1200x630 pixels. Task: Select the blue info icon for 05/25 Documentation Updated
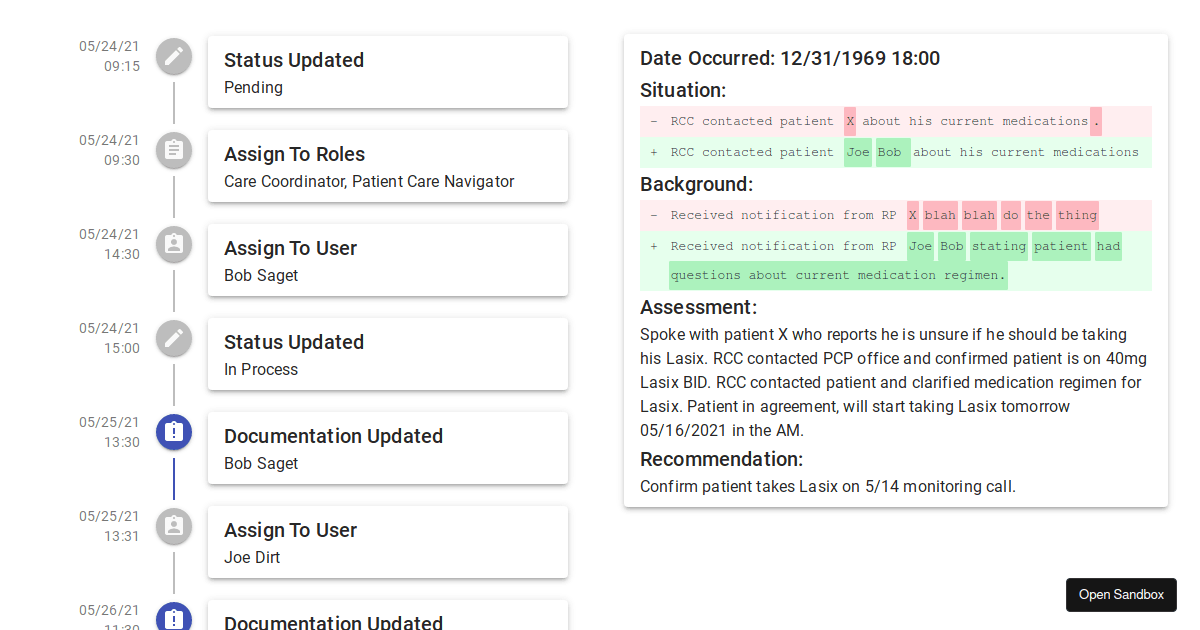click(x=174, y=432)
